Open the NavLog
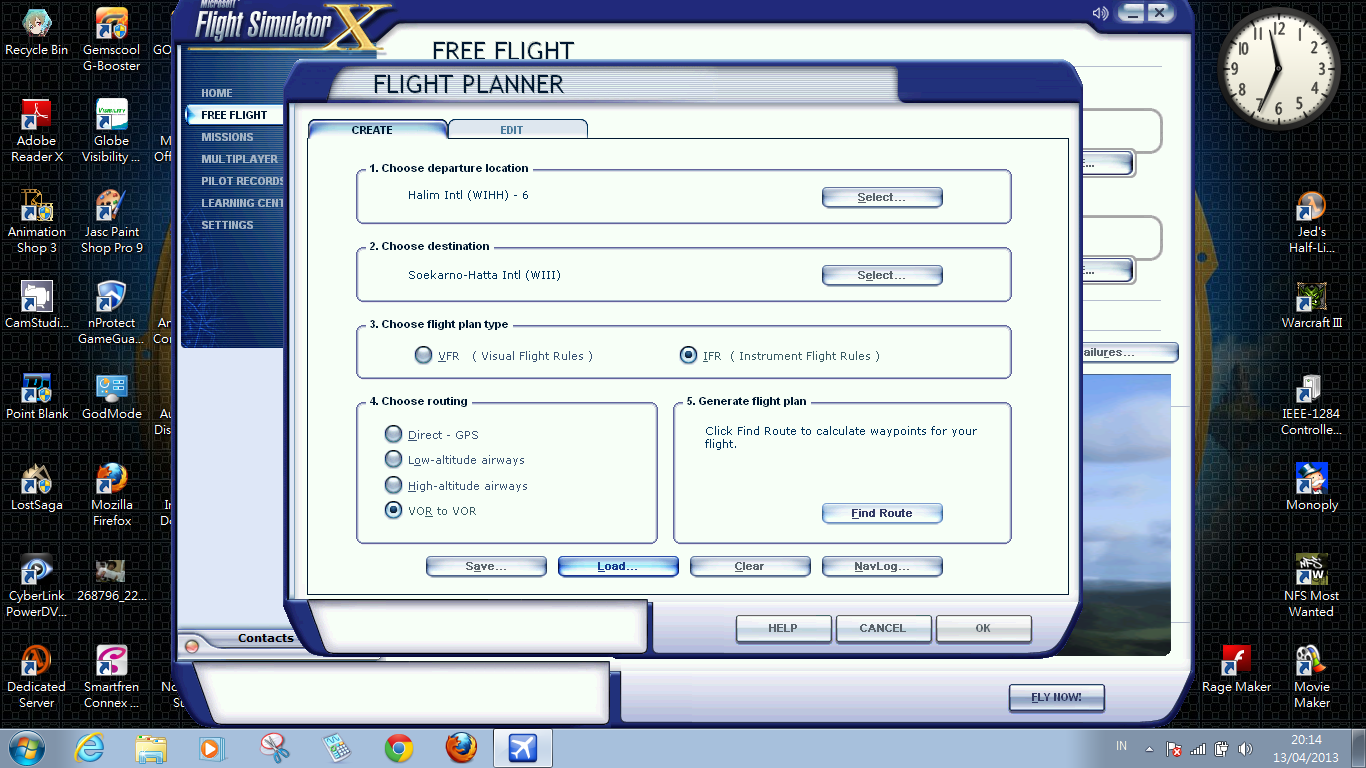The height and width of the screenshot is (768, 1366). coord(882,567)
